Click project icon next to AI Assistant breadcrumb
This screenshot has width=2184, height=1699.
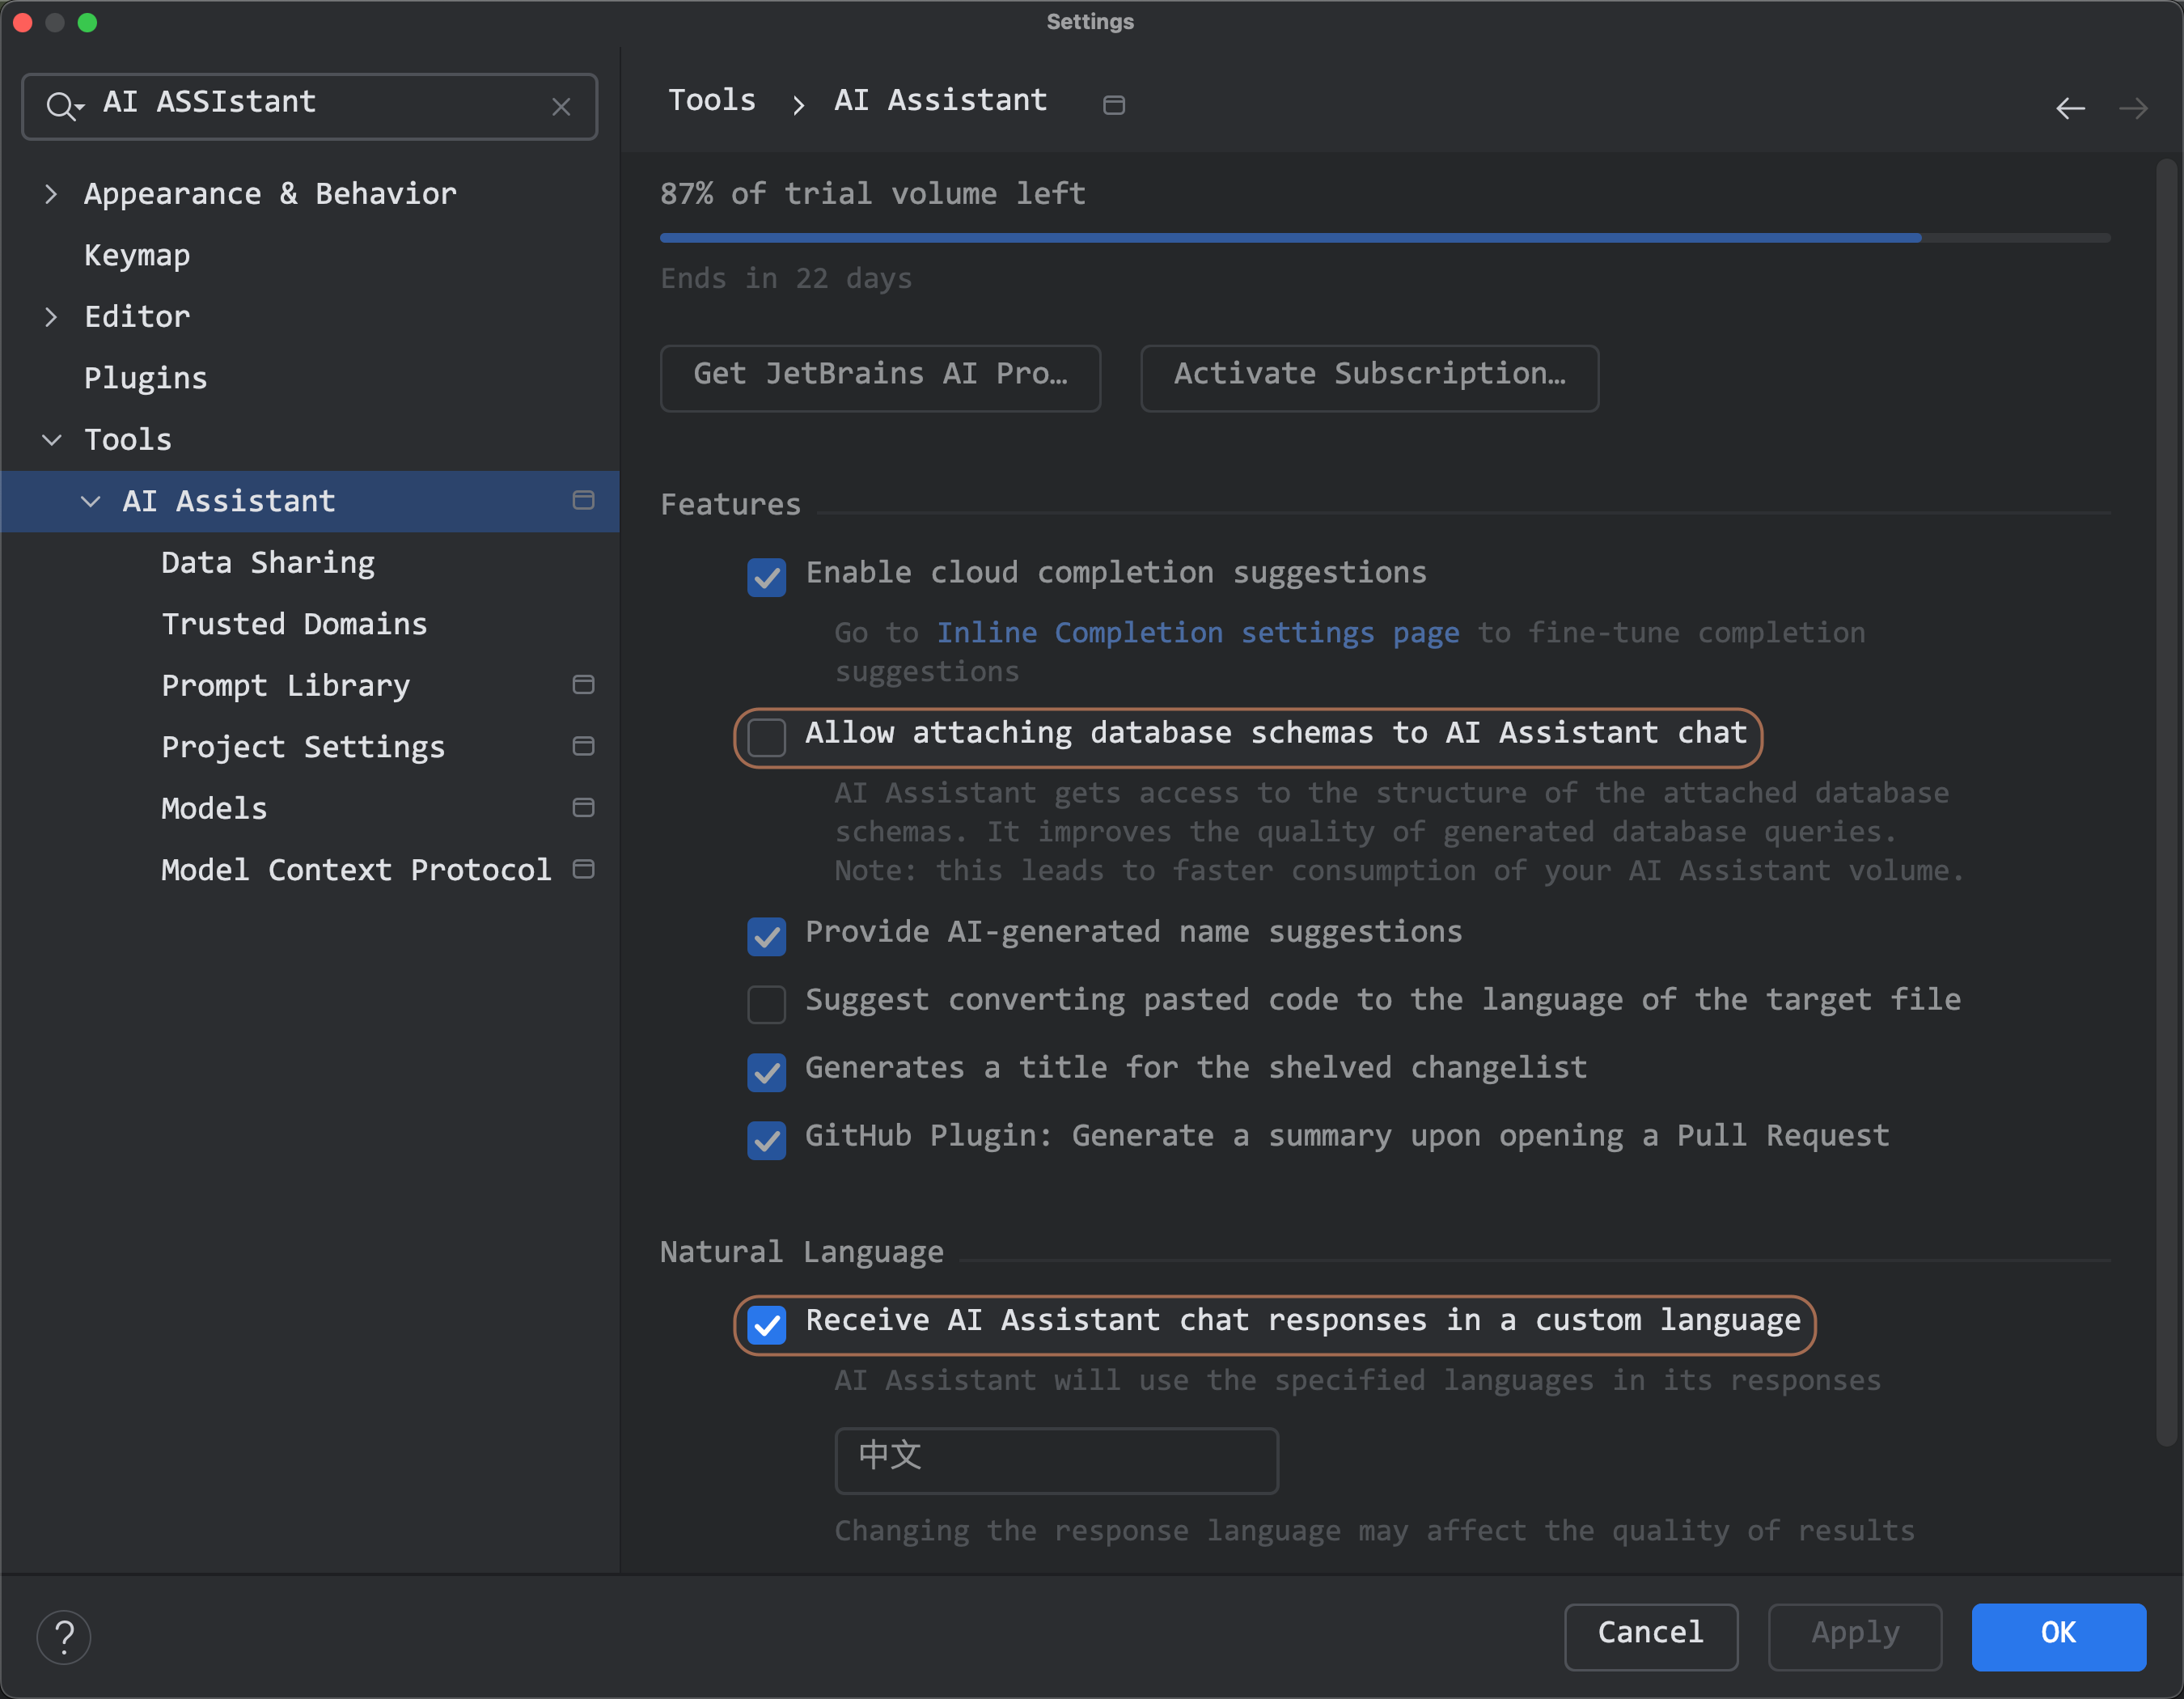pos(1113,105)
